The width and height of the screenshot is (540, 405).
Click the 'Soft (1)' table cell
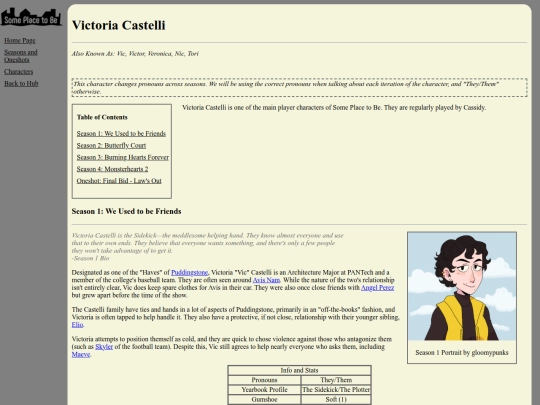336,399
